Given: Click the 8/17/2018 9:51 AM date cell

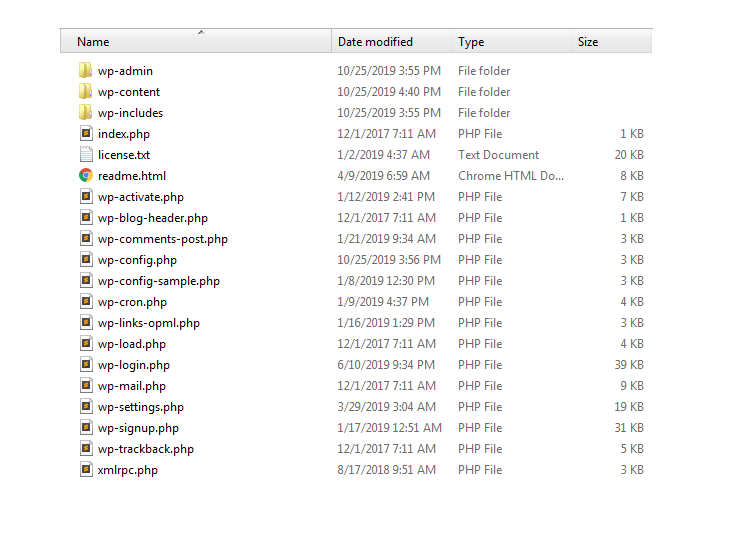Looking at the screenshot, I should point(386,471).
